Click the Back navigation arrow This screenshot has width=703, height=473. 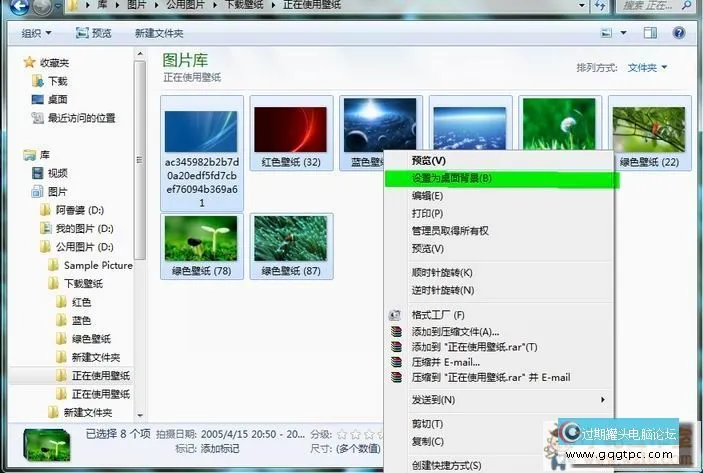19,6
